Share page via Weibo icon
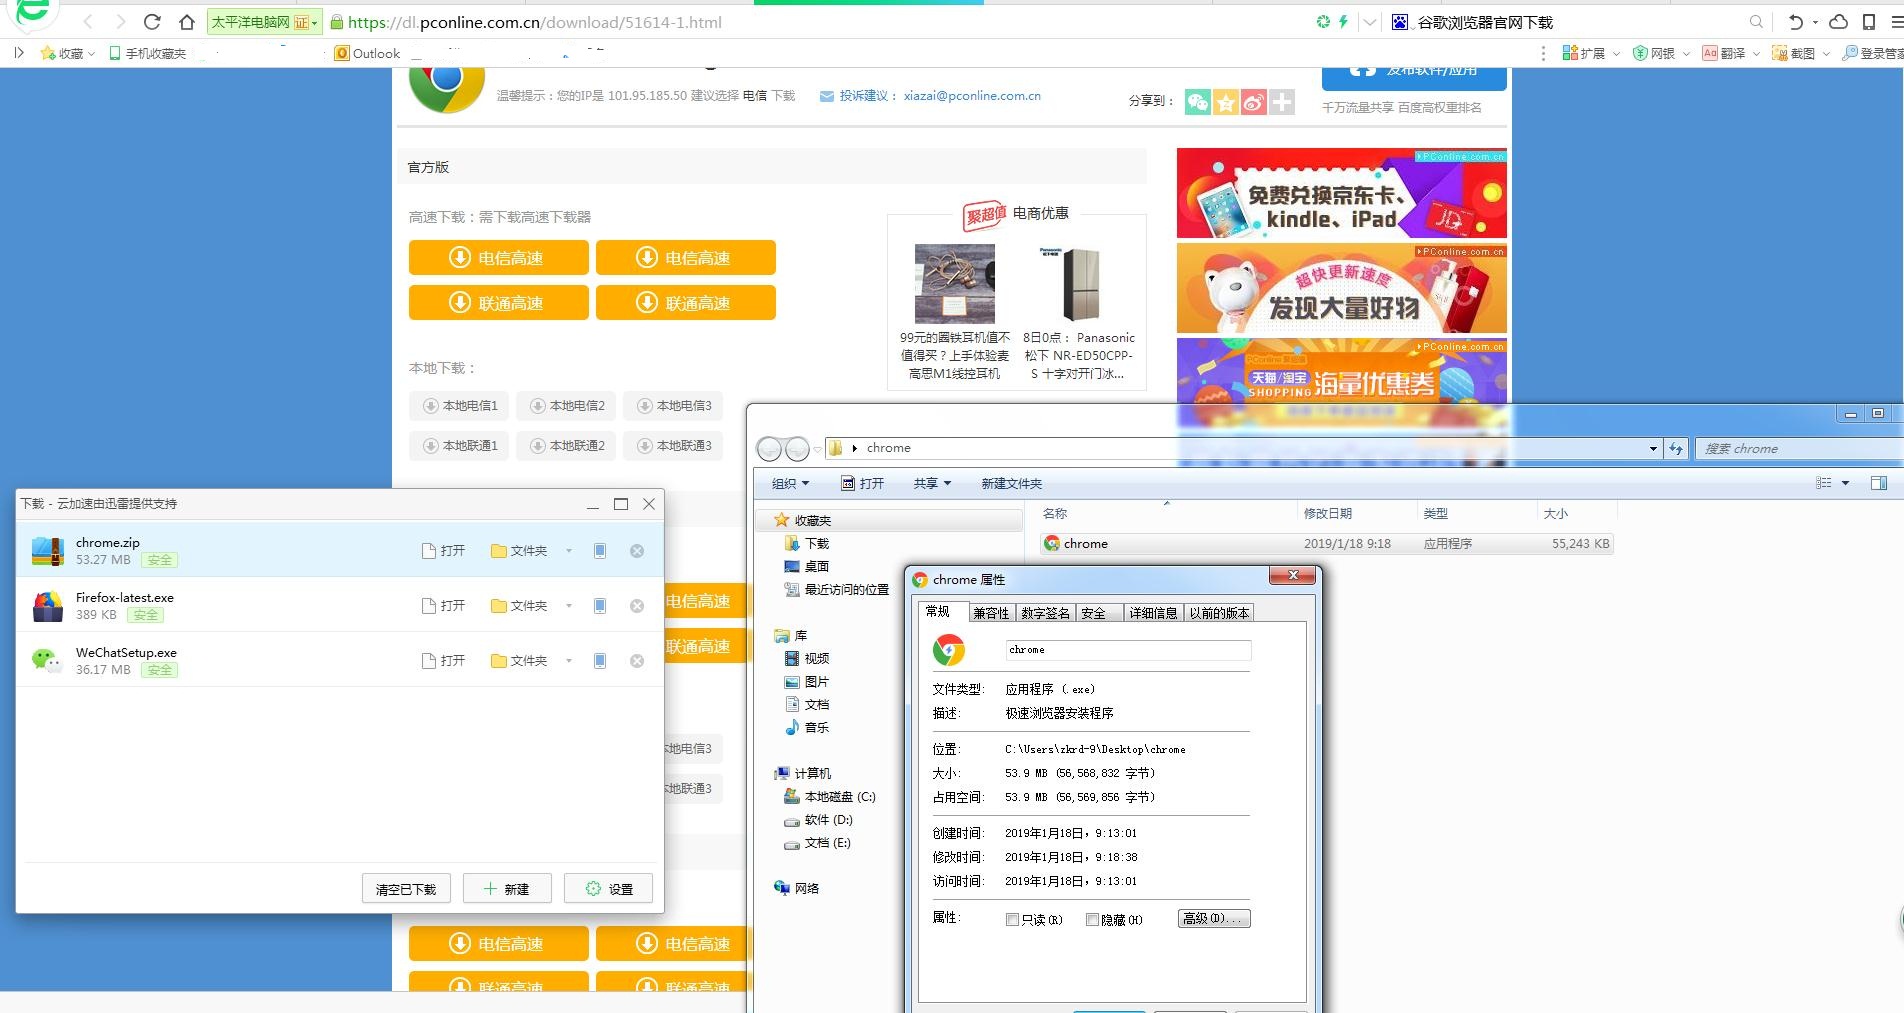 [x=1253, y=101]
